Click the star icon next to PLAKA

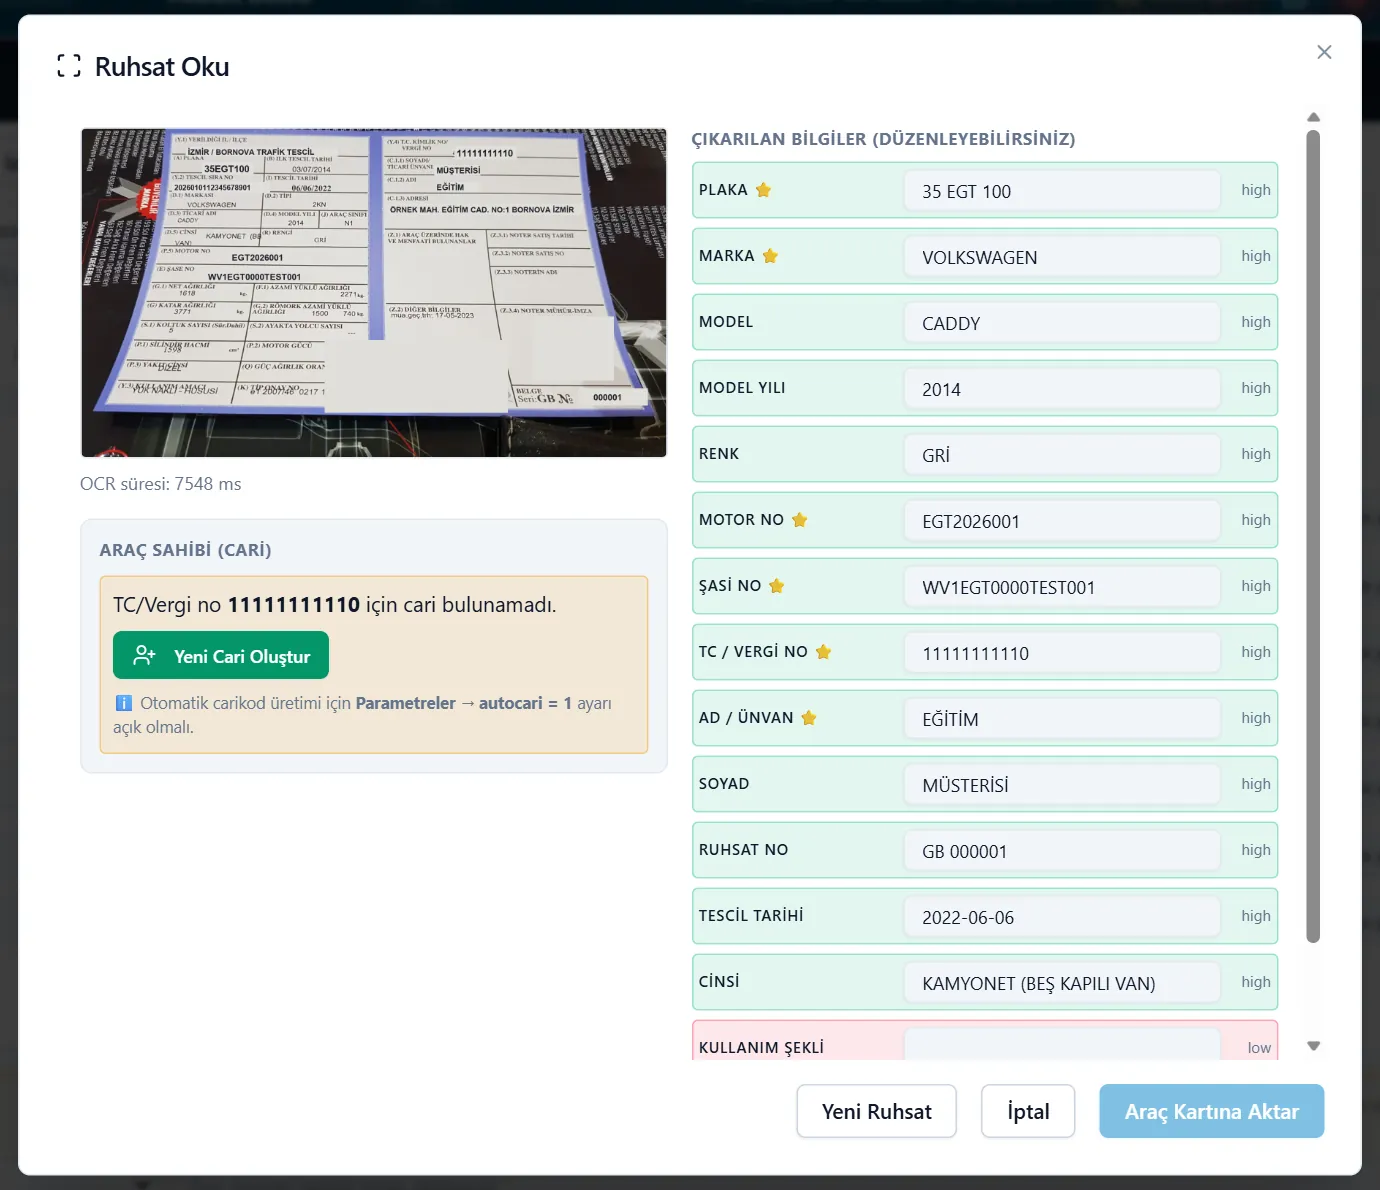(763, 190)
